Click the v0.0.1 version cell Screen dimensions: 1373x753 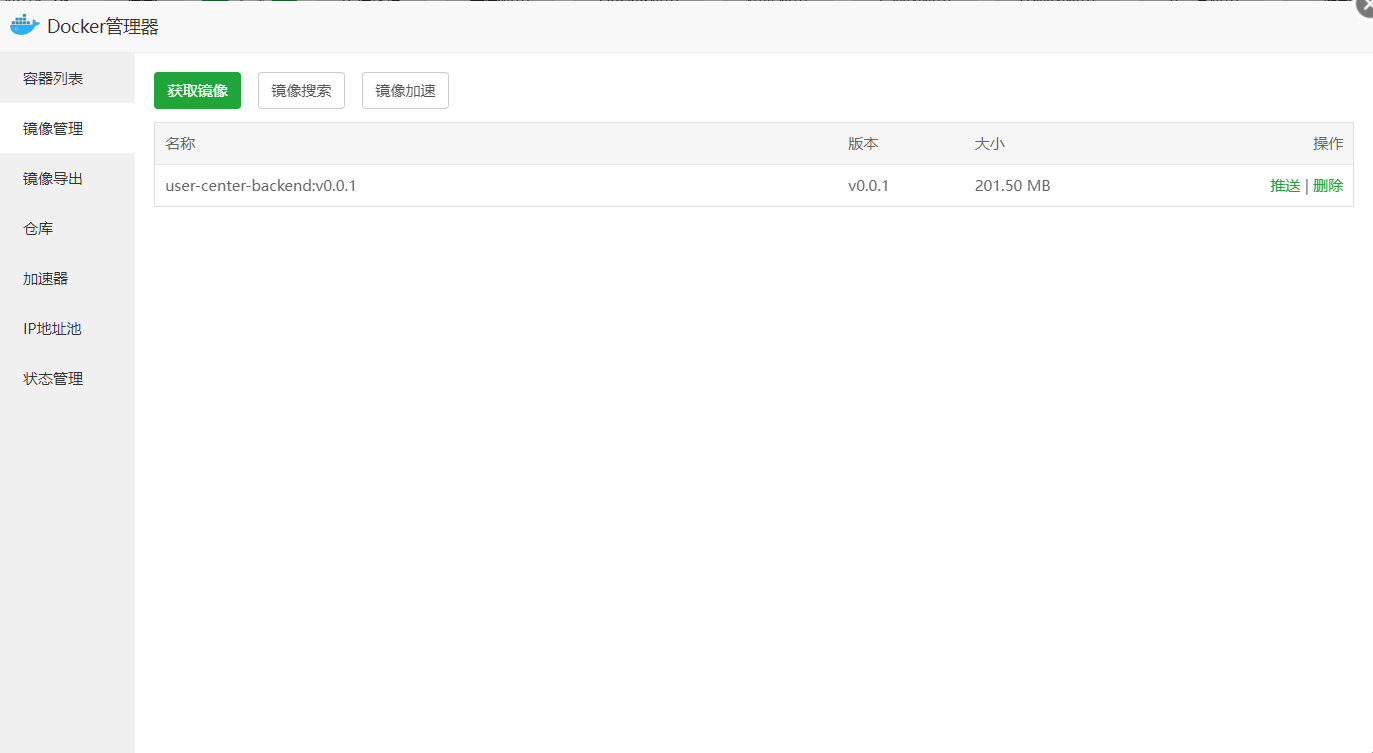pos(868,185)
